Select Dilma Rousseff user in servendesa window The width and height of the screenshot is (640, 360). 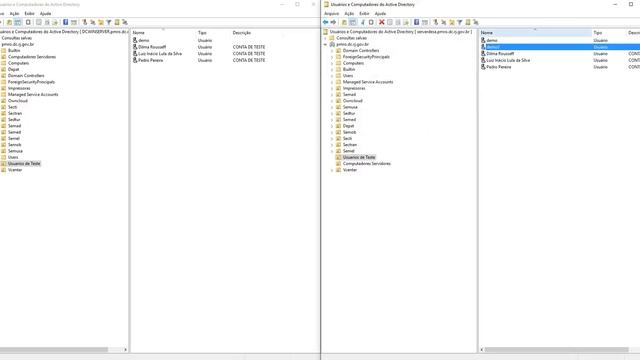point(500,53)
